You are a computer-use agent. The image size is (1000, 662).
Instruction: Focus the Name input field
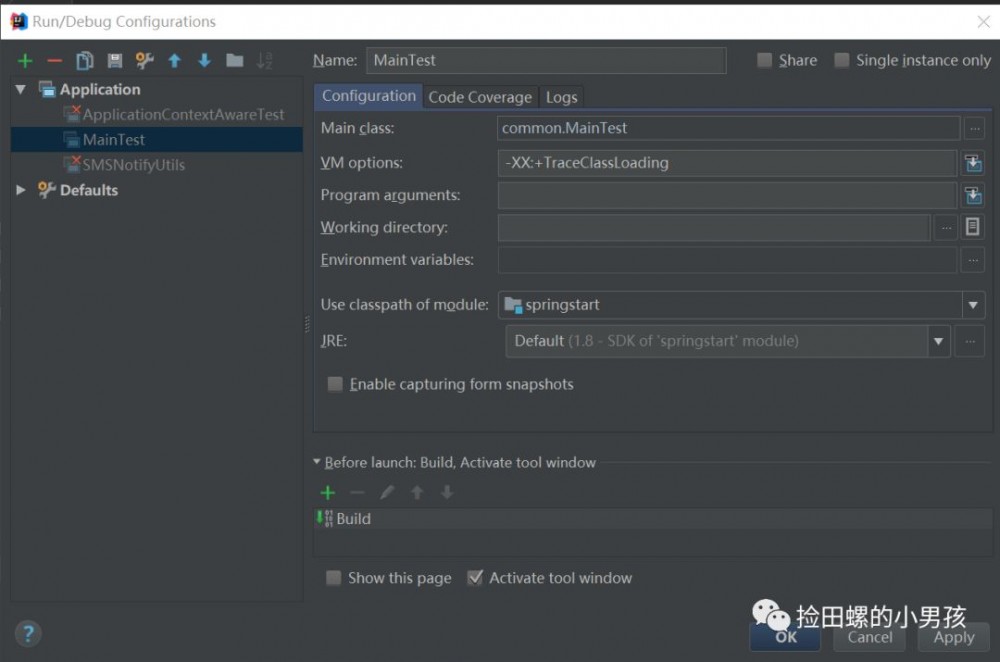(x=546, y=61)
